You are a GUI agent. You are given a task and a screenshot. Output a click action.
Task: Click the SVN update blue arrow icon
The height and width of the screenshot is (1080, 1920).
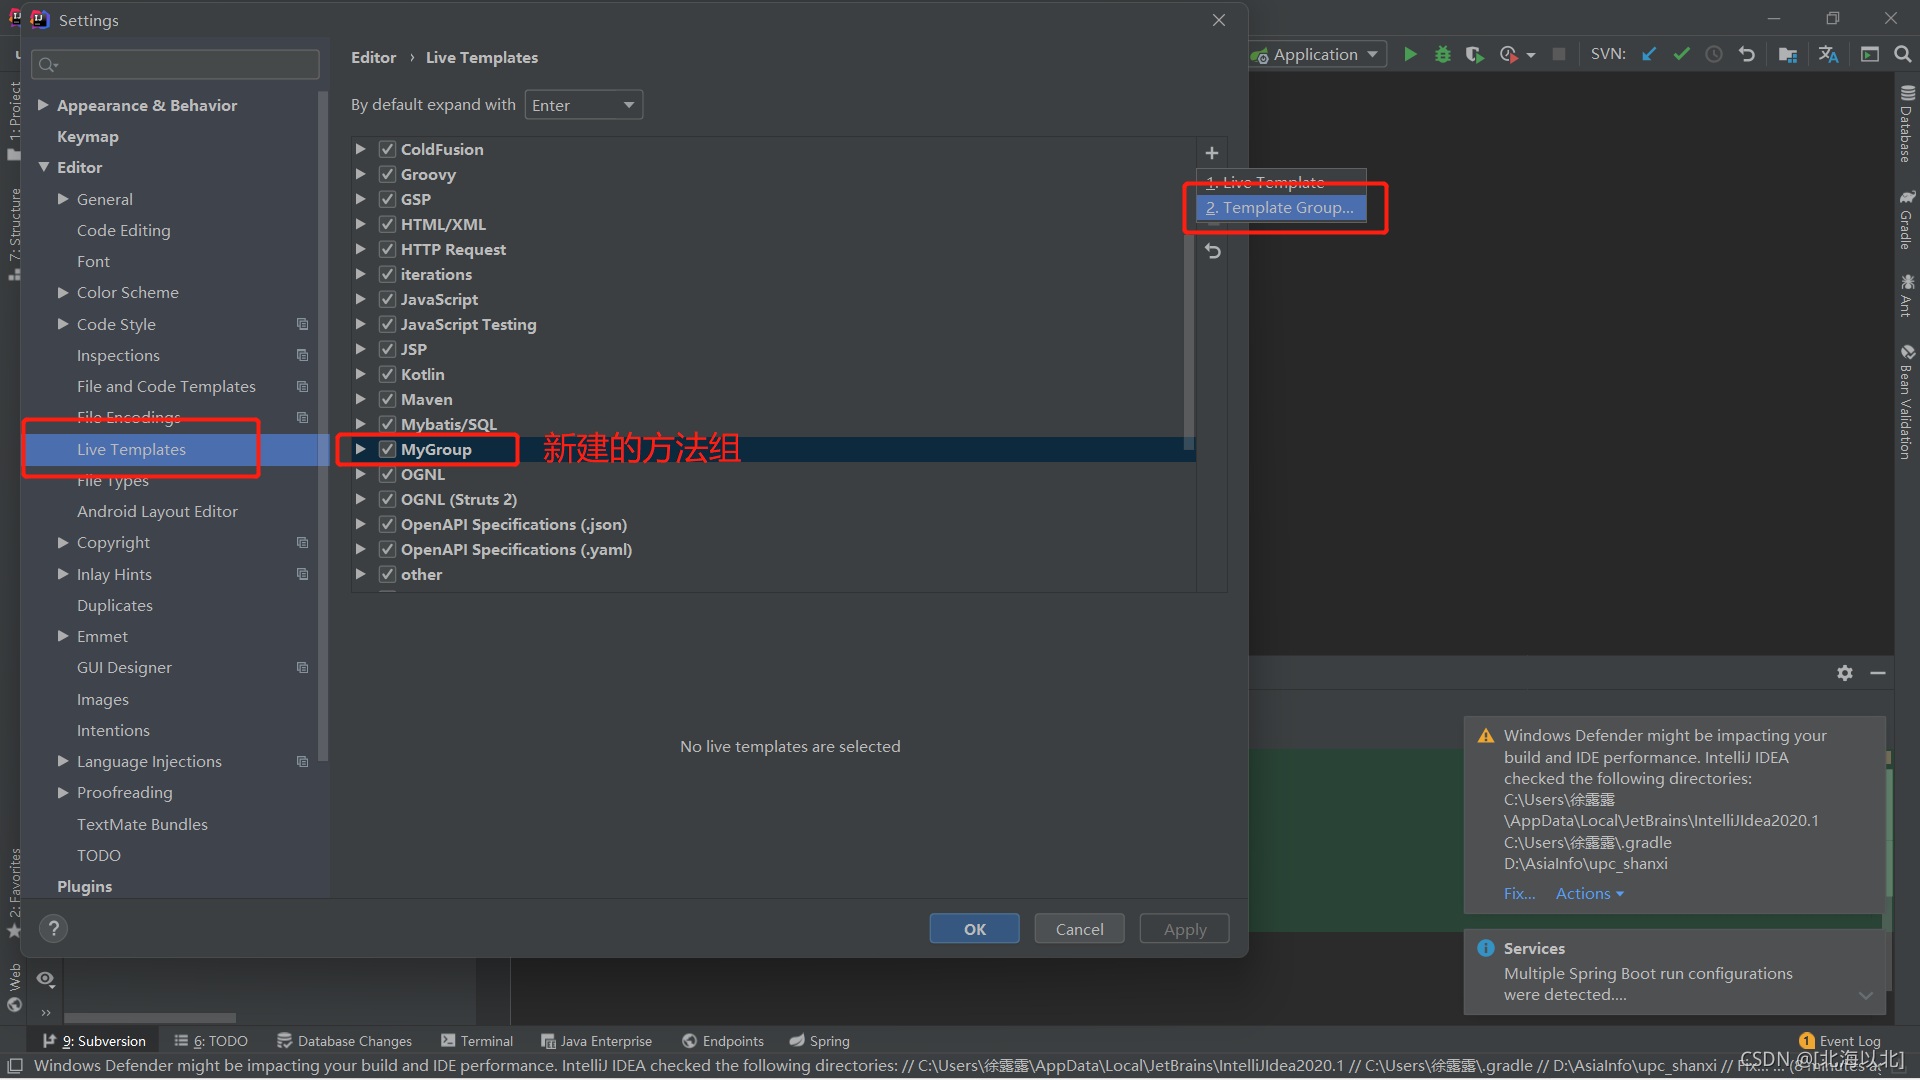(1649, 54)
